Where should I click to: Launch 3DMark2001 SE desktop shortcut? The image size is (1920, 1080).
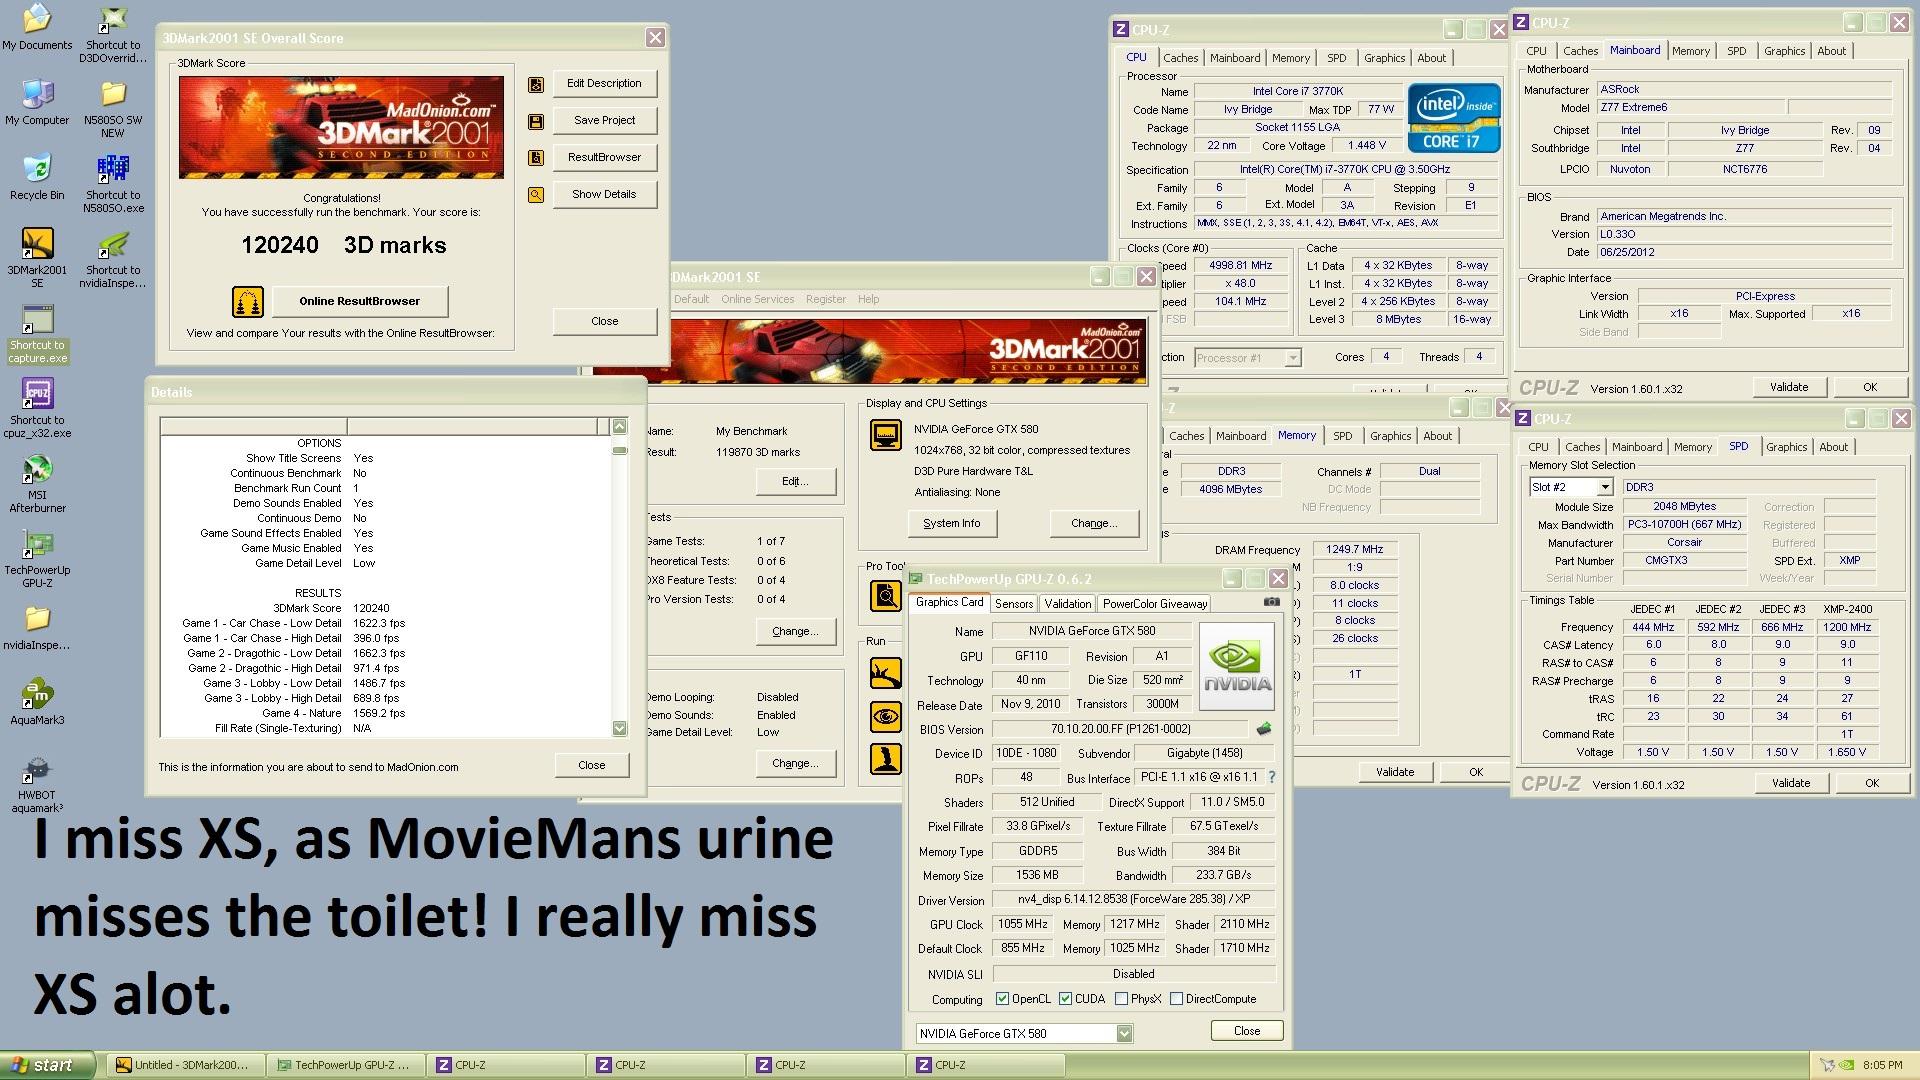coord(37,258)
